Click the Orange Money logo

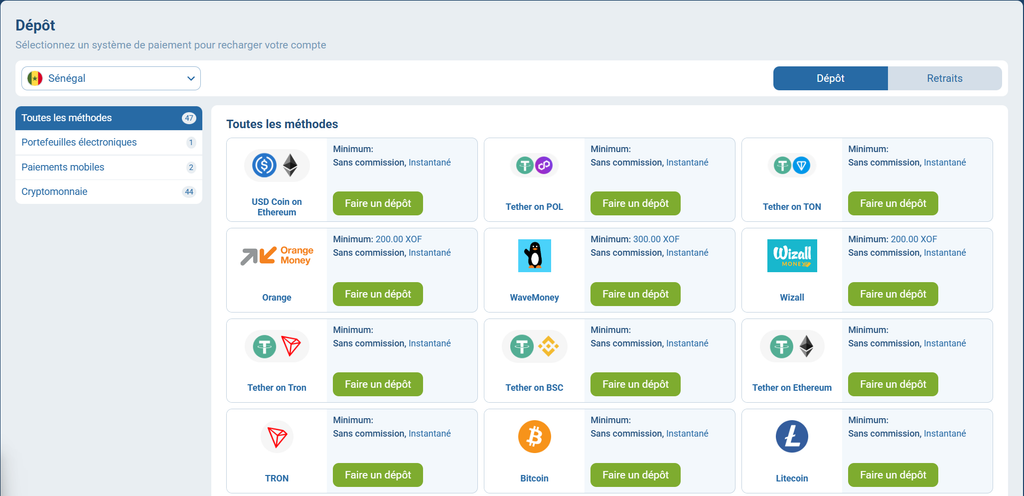click(x=277, y=256)
